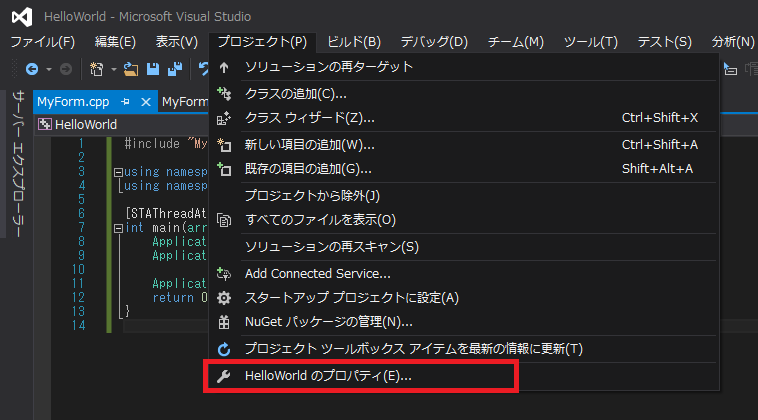Click the navigate forward arrow icon
The height and width of the screenshot is (420, 758).
[x=66, y=70]
